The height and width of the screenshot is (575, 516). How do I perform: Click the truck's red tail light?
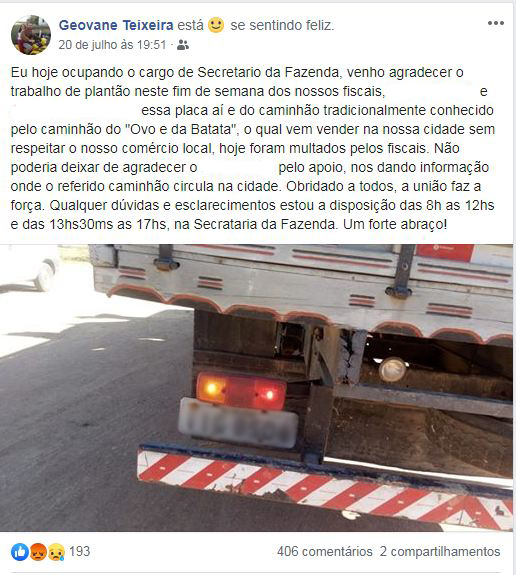(x=241, y=391)
